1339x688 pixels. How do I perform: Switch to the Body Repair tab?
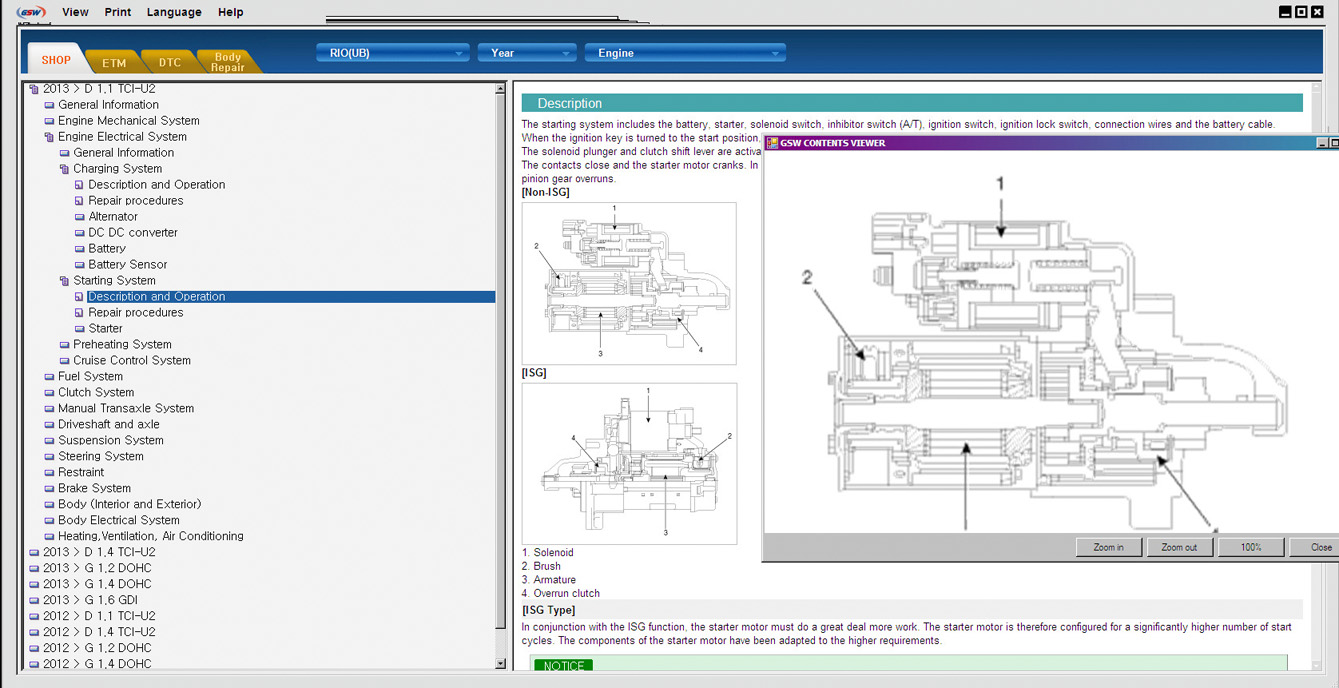coord(228,62)
